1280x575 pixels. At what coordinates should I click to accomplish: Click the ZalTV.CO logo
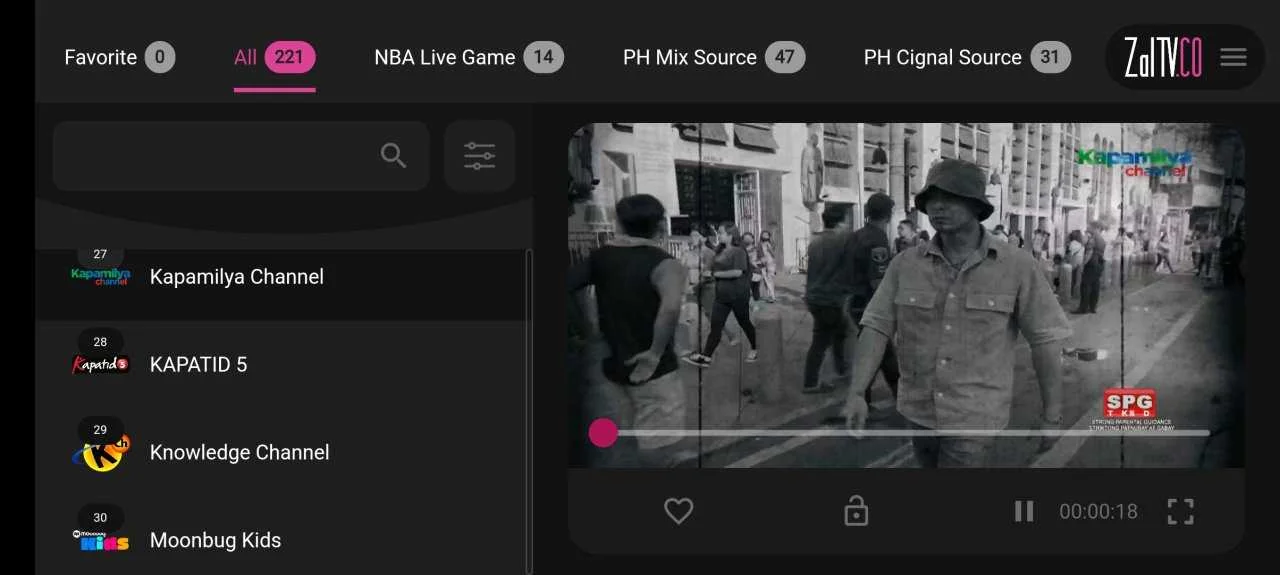1162,57
